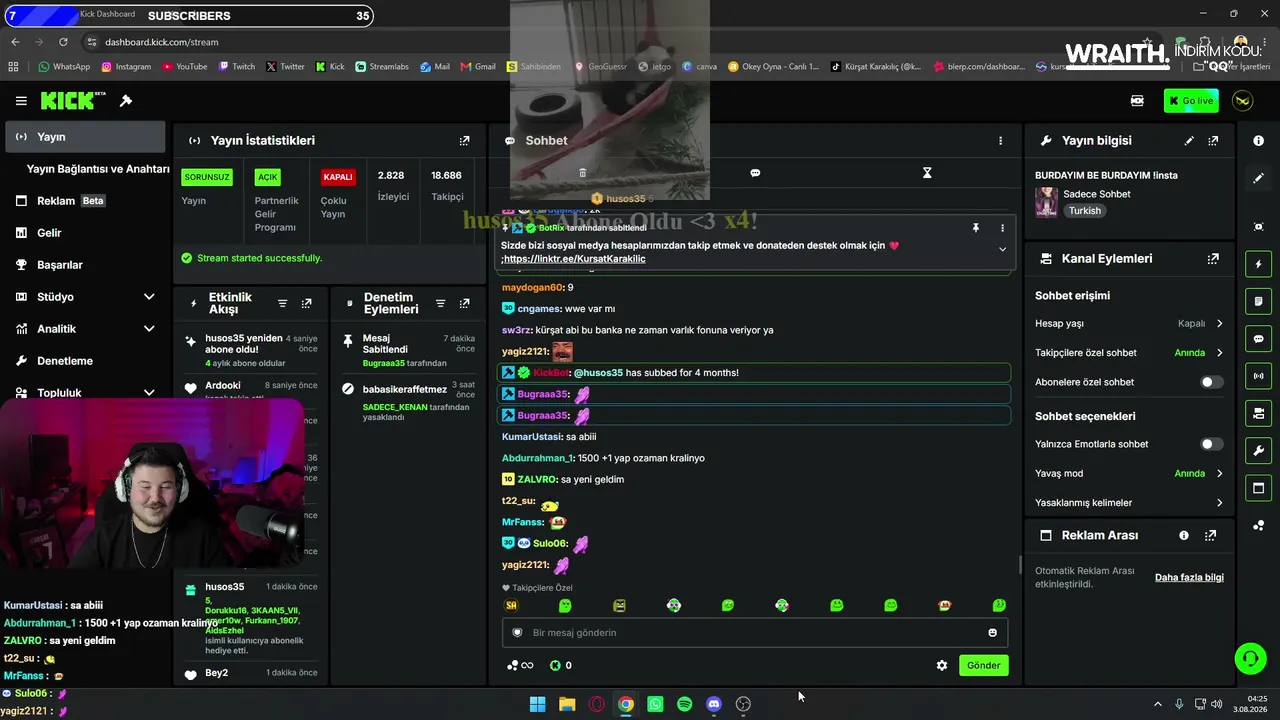Viewport: 1280px width, 720px height.
Task: Open the hamburger menu beside the Kick logo
Action: [21, 101]
